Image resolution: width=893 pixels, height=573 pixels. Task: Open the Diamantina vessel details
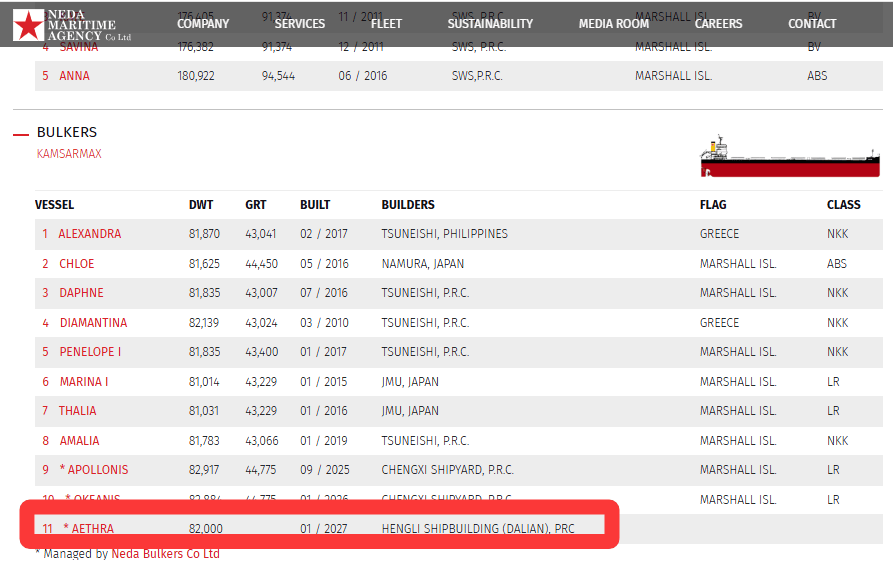click(x=92, y=323)
